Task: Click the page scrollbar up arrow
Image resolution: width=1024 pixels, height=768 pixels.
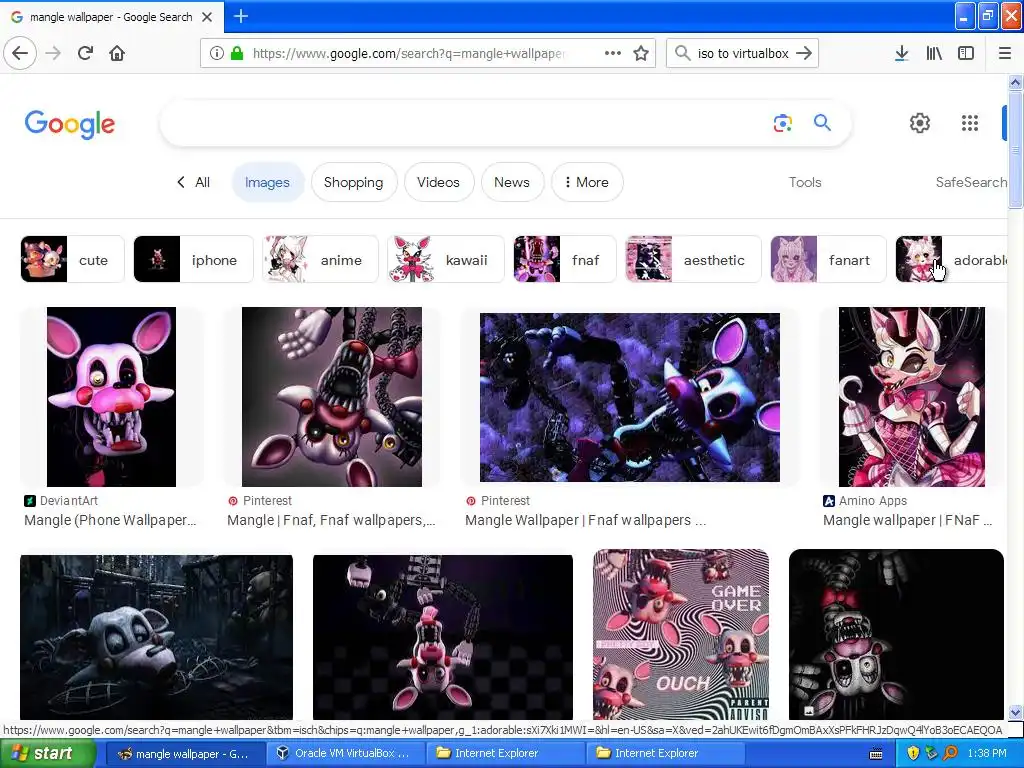Action: pos(1015,82)
